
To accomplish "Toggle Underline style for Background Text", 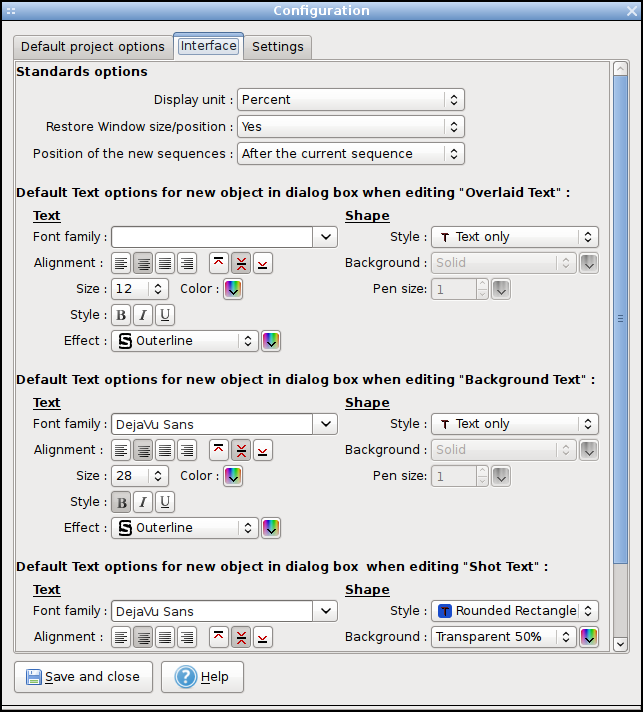I will [x=165, y=502].
